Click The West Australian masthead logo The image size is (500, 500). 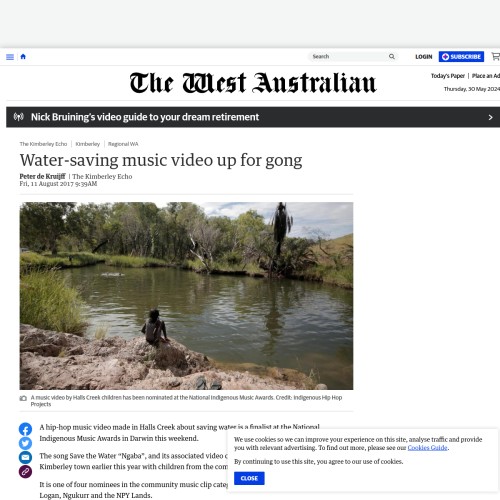[x=253, y=83]
